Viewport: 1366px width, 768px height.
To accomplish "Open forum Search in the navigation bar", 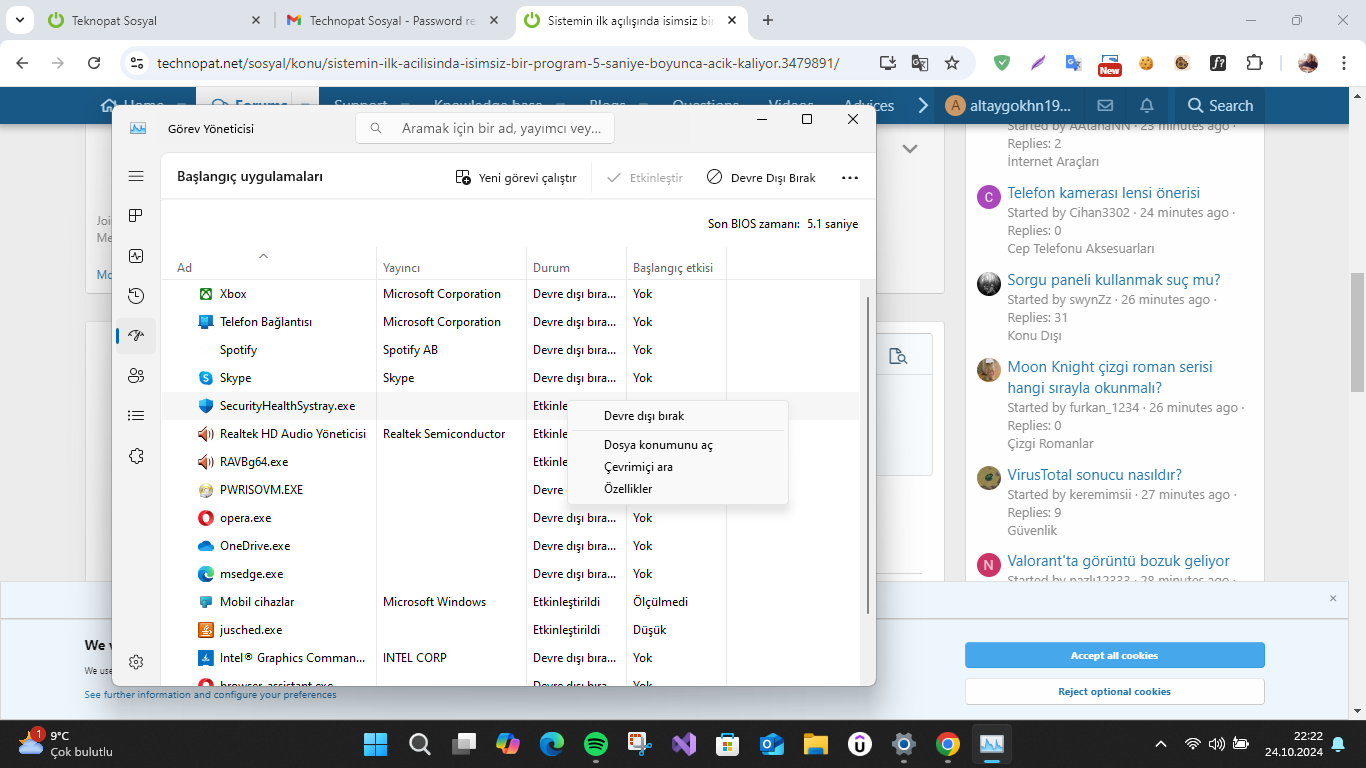I will 1220,105.
